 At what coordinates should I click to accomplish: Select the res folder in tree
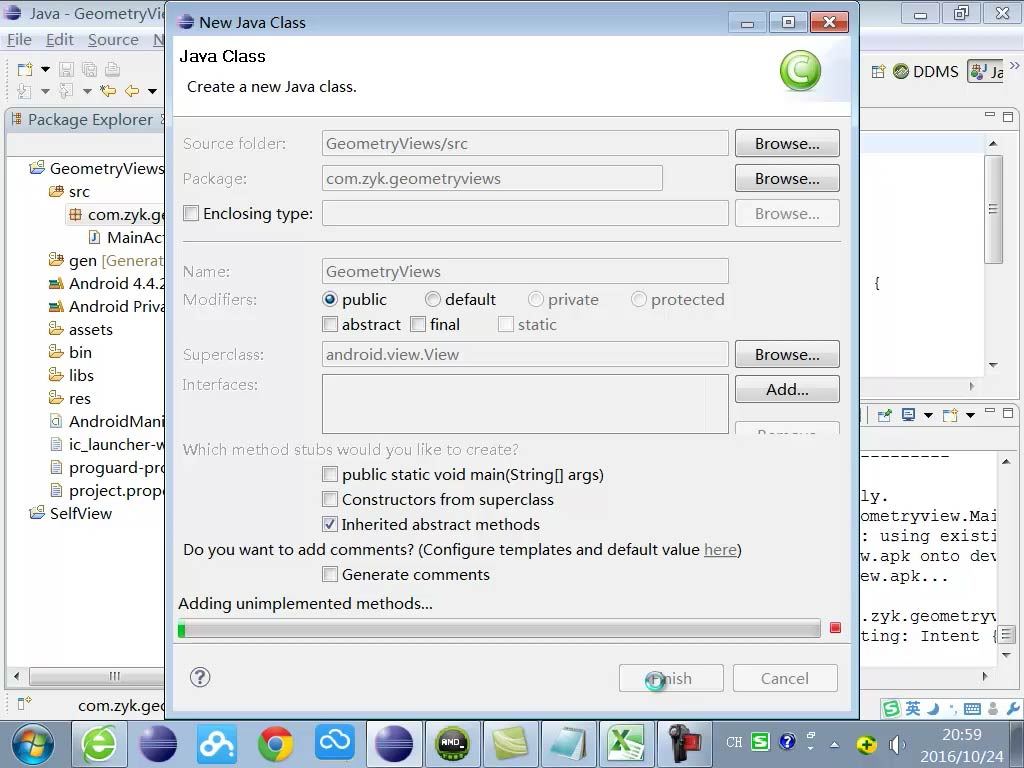pyautogui.click(x=70, y=398)
